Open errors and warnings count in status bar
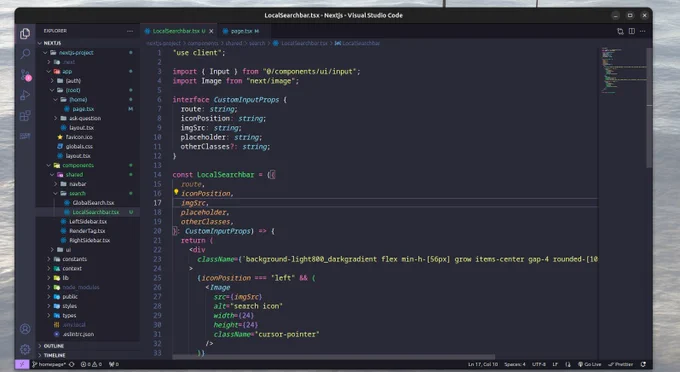Viewport: 680px width, 372px height. click(91, 364)
